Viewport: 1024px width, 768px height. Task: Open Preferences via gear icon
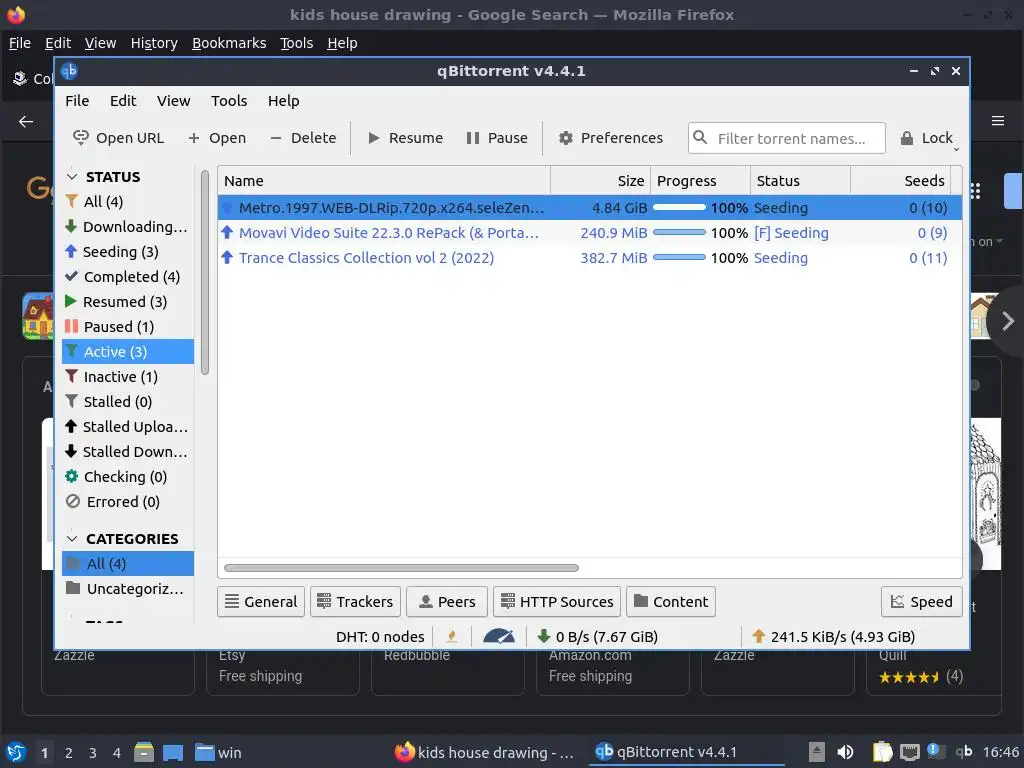click(566, 138)
